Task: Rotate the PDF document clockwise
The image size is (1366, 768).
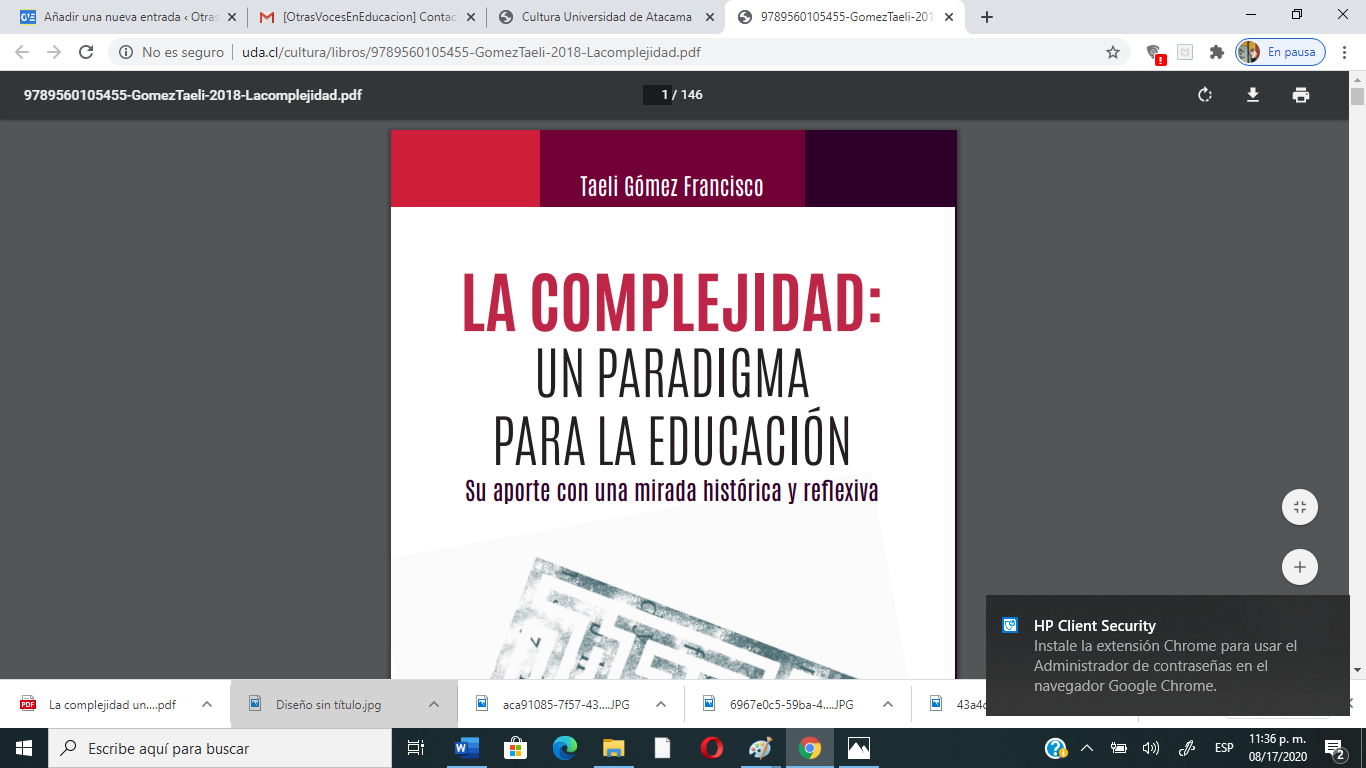Action: tap(1205, 95)
